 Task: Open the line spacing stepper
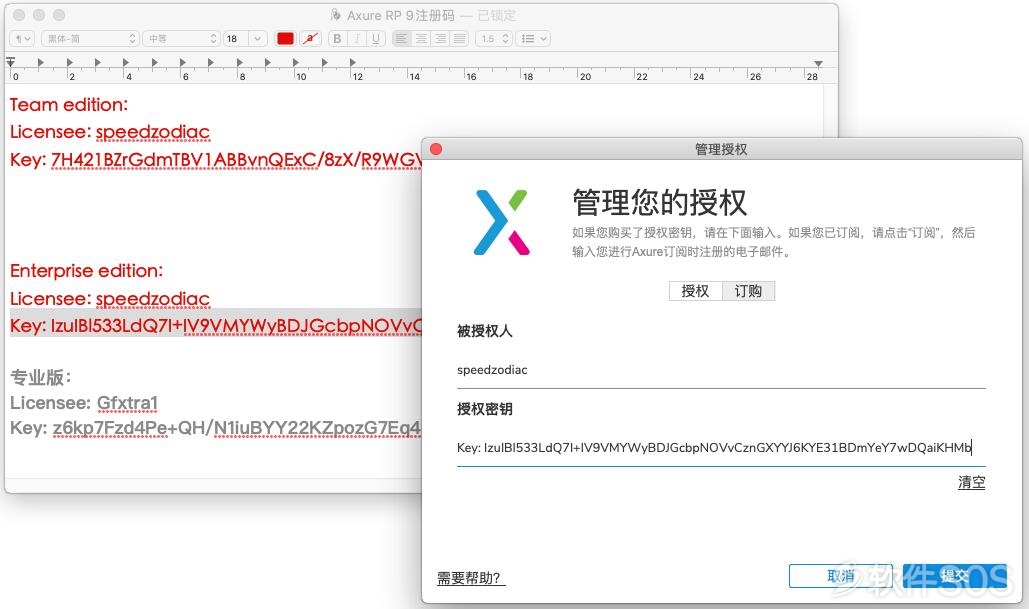[494, 39]
